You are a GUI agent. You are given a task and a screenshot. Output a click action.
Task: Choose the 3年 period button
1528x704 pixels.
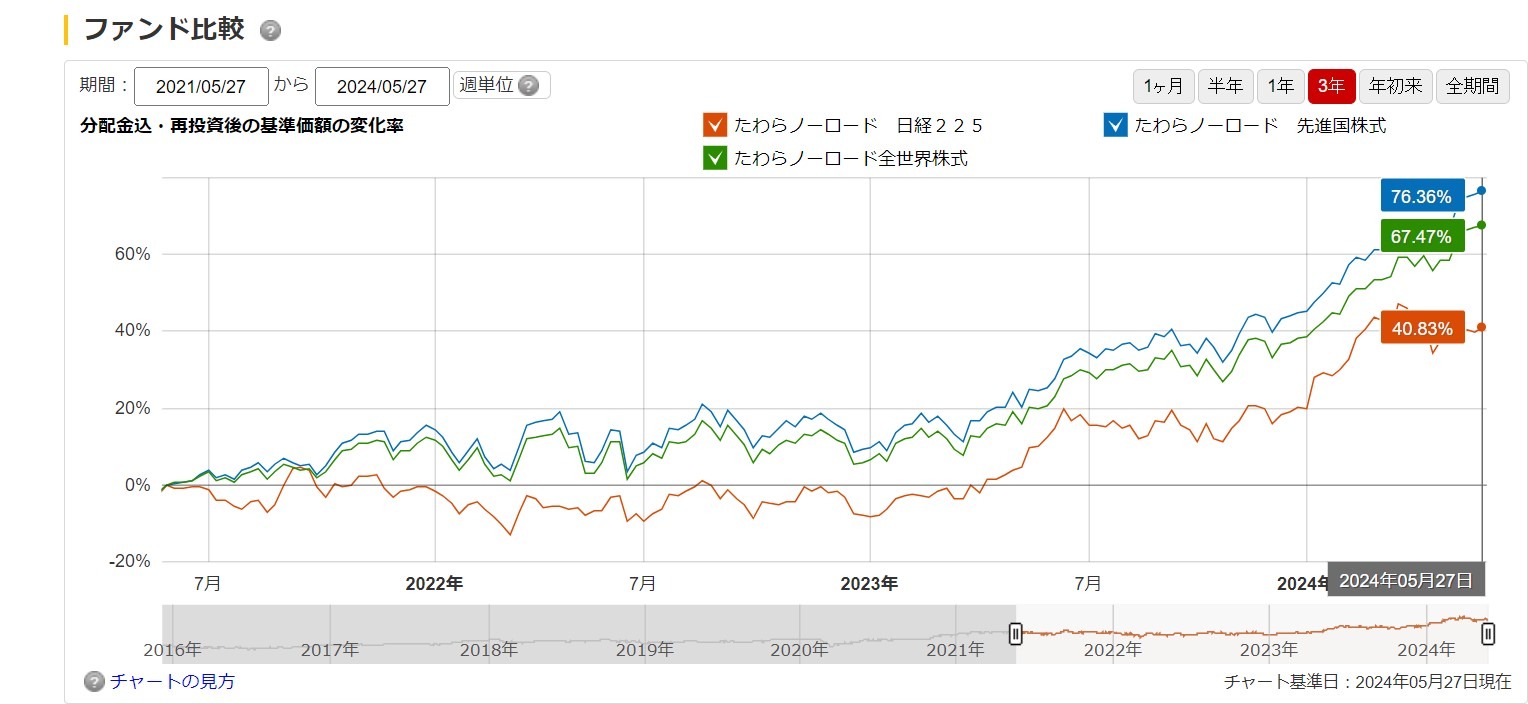[1331, 86]
